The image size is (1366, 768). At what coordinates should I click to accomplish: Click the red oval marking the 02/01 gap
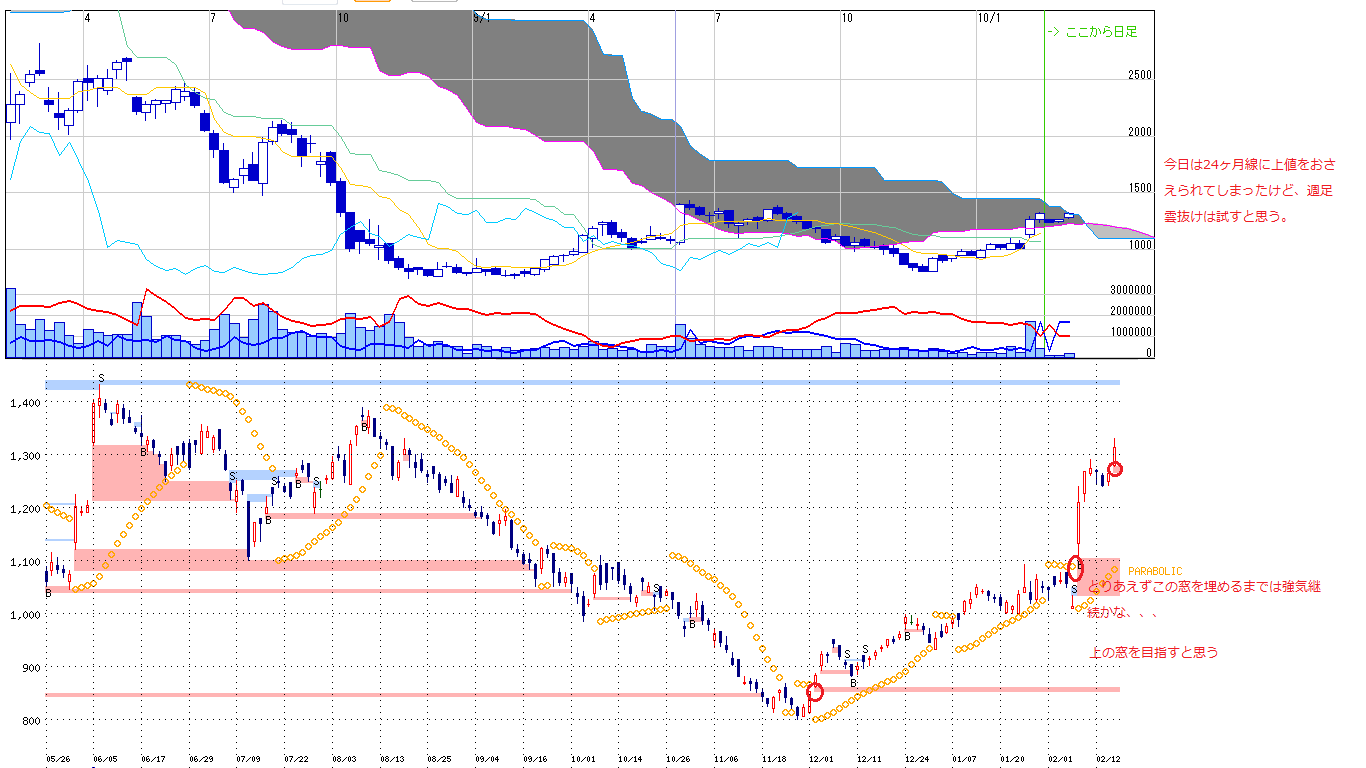[x=1076, y=569]
